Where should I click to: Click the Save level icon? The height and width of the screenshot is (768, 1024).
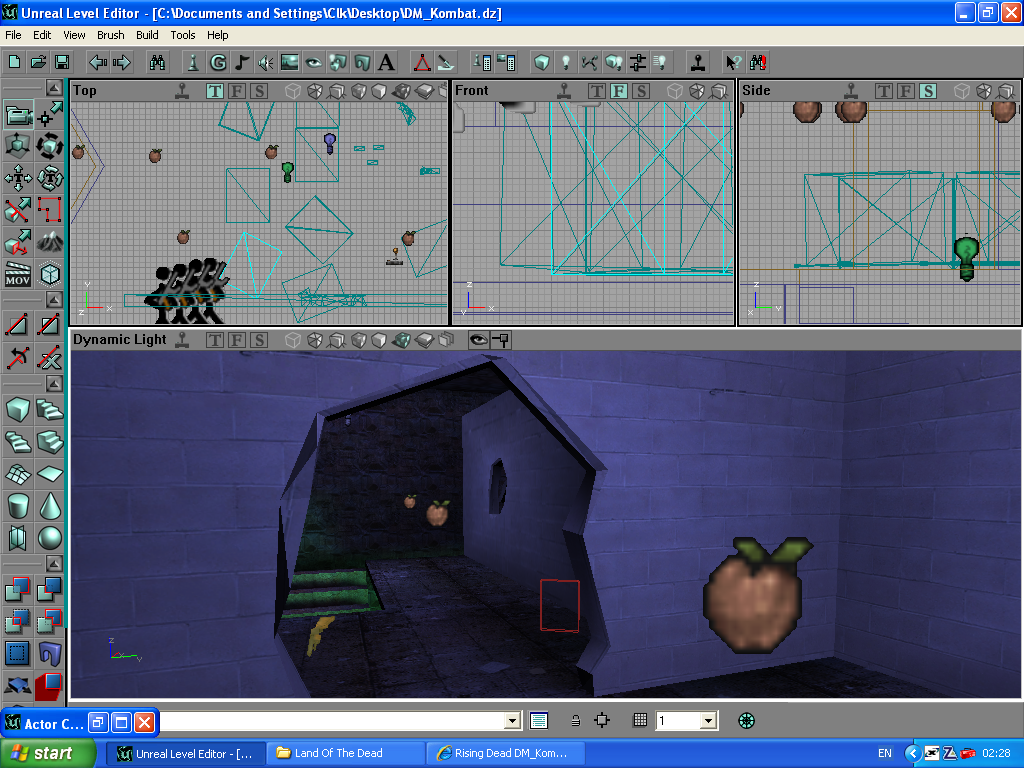(62, 62)
